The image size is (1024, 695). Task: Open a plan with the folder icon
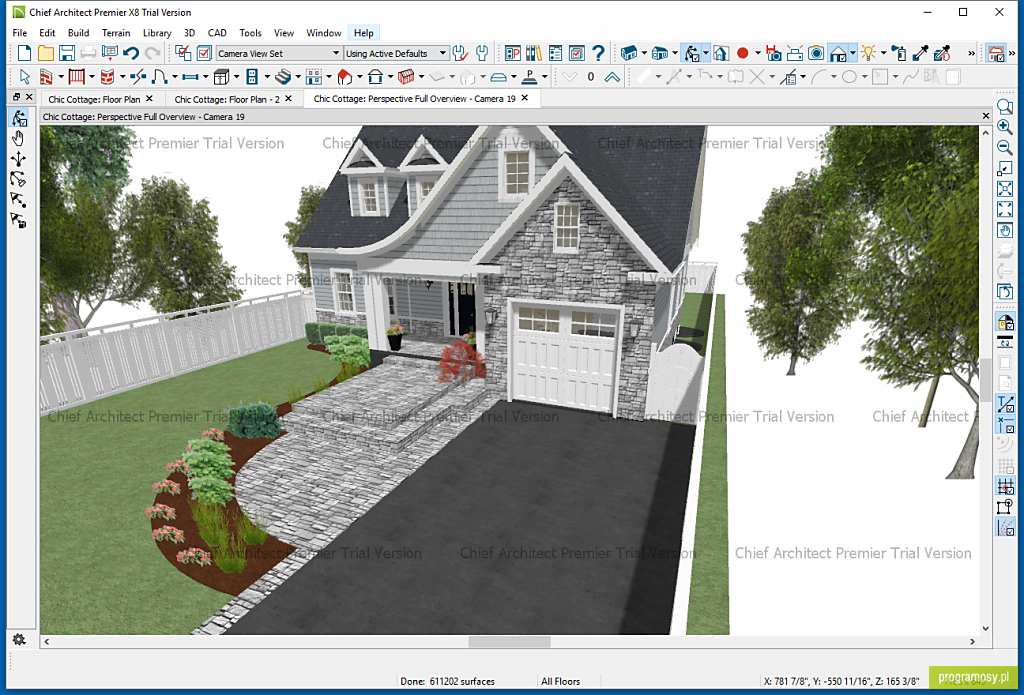pos(46,53)
